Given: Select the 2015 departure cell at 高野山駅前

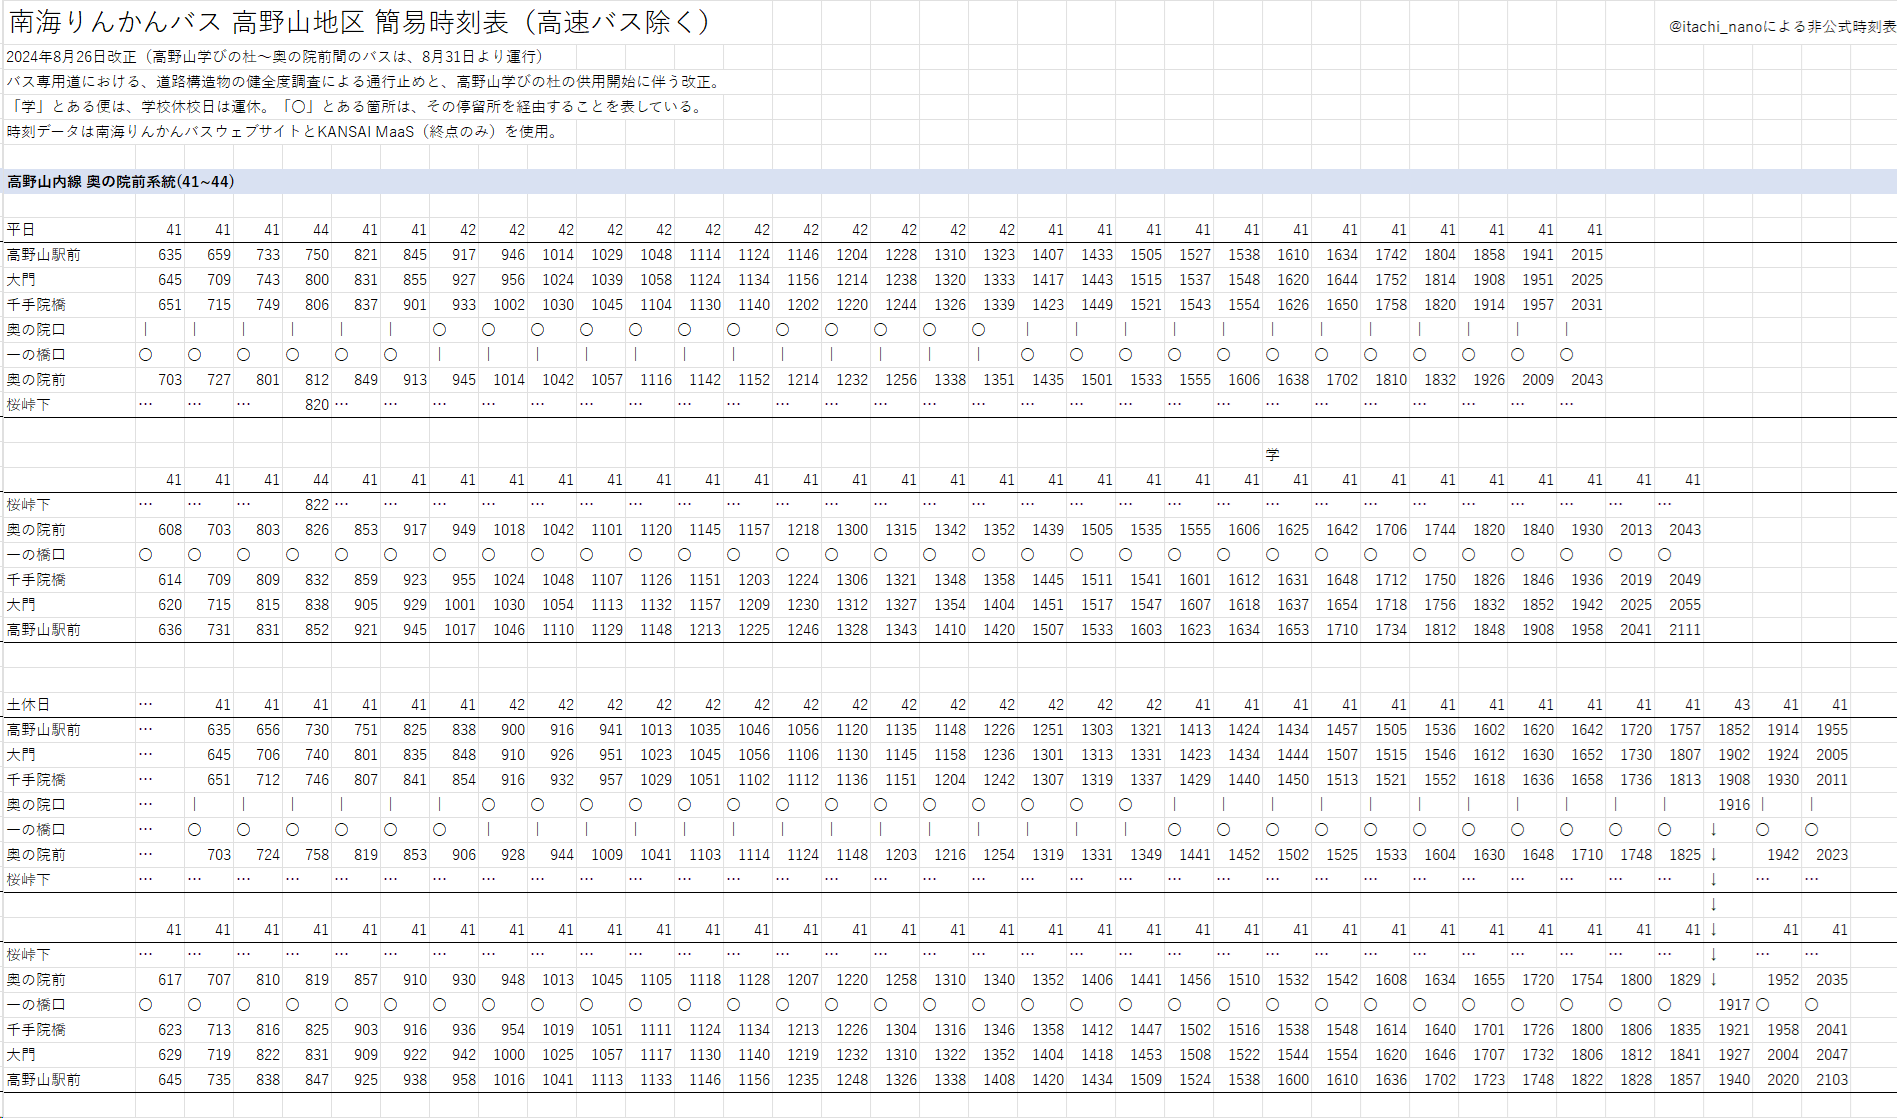Looking at the screenshot, I should pyautogui.click(x=1586, y=255).
